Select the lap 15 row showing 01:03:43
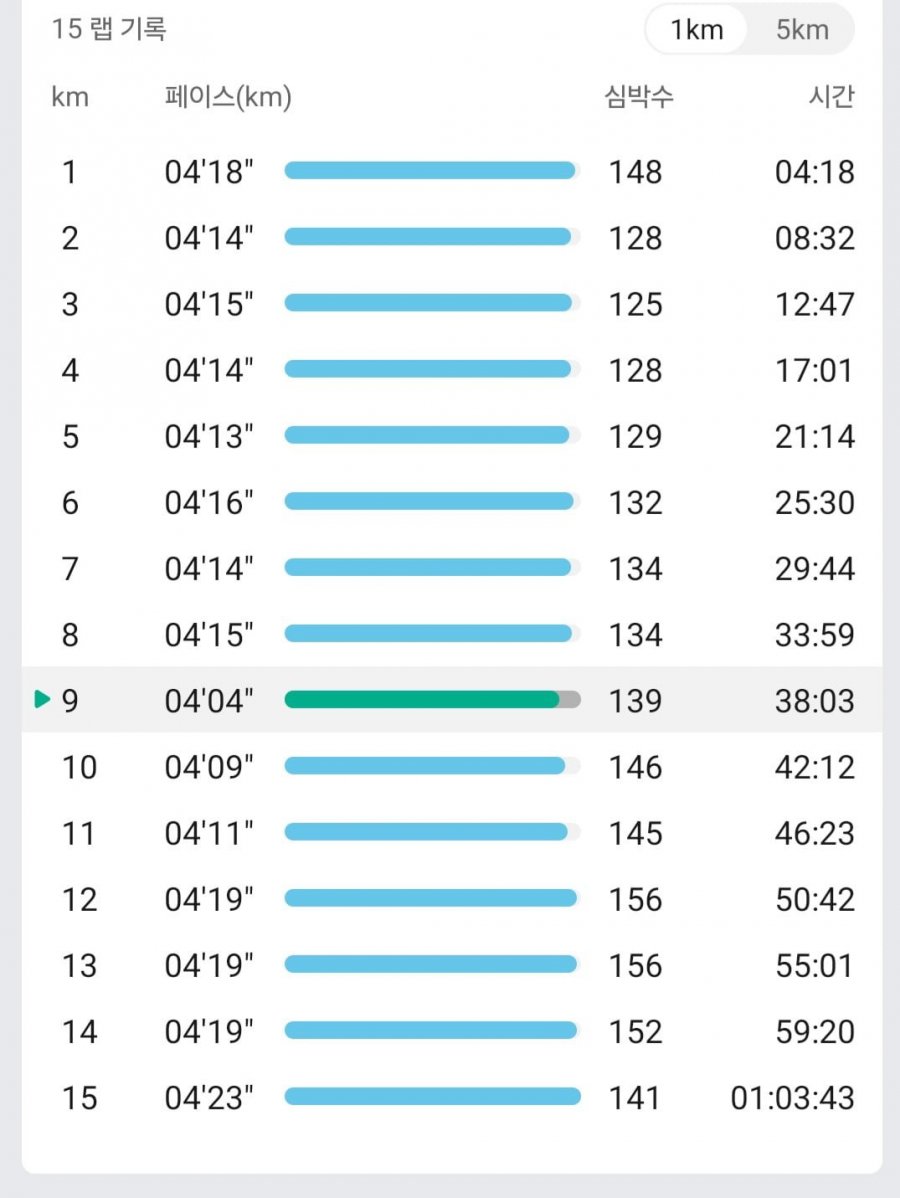This screenshot has width=900, height=1198. 452,1097
